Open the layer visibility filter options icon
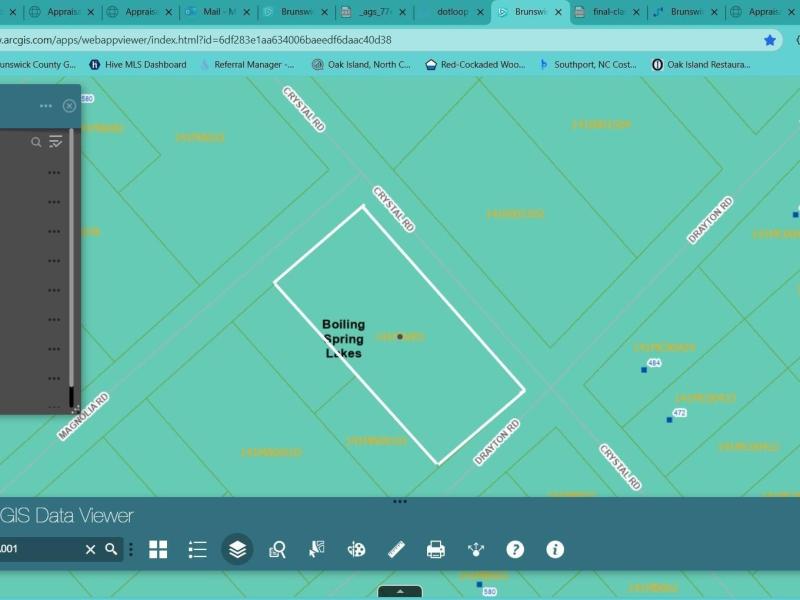 [56, 142]
